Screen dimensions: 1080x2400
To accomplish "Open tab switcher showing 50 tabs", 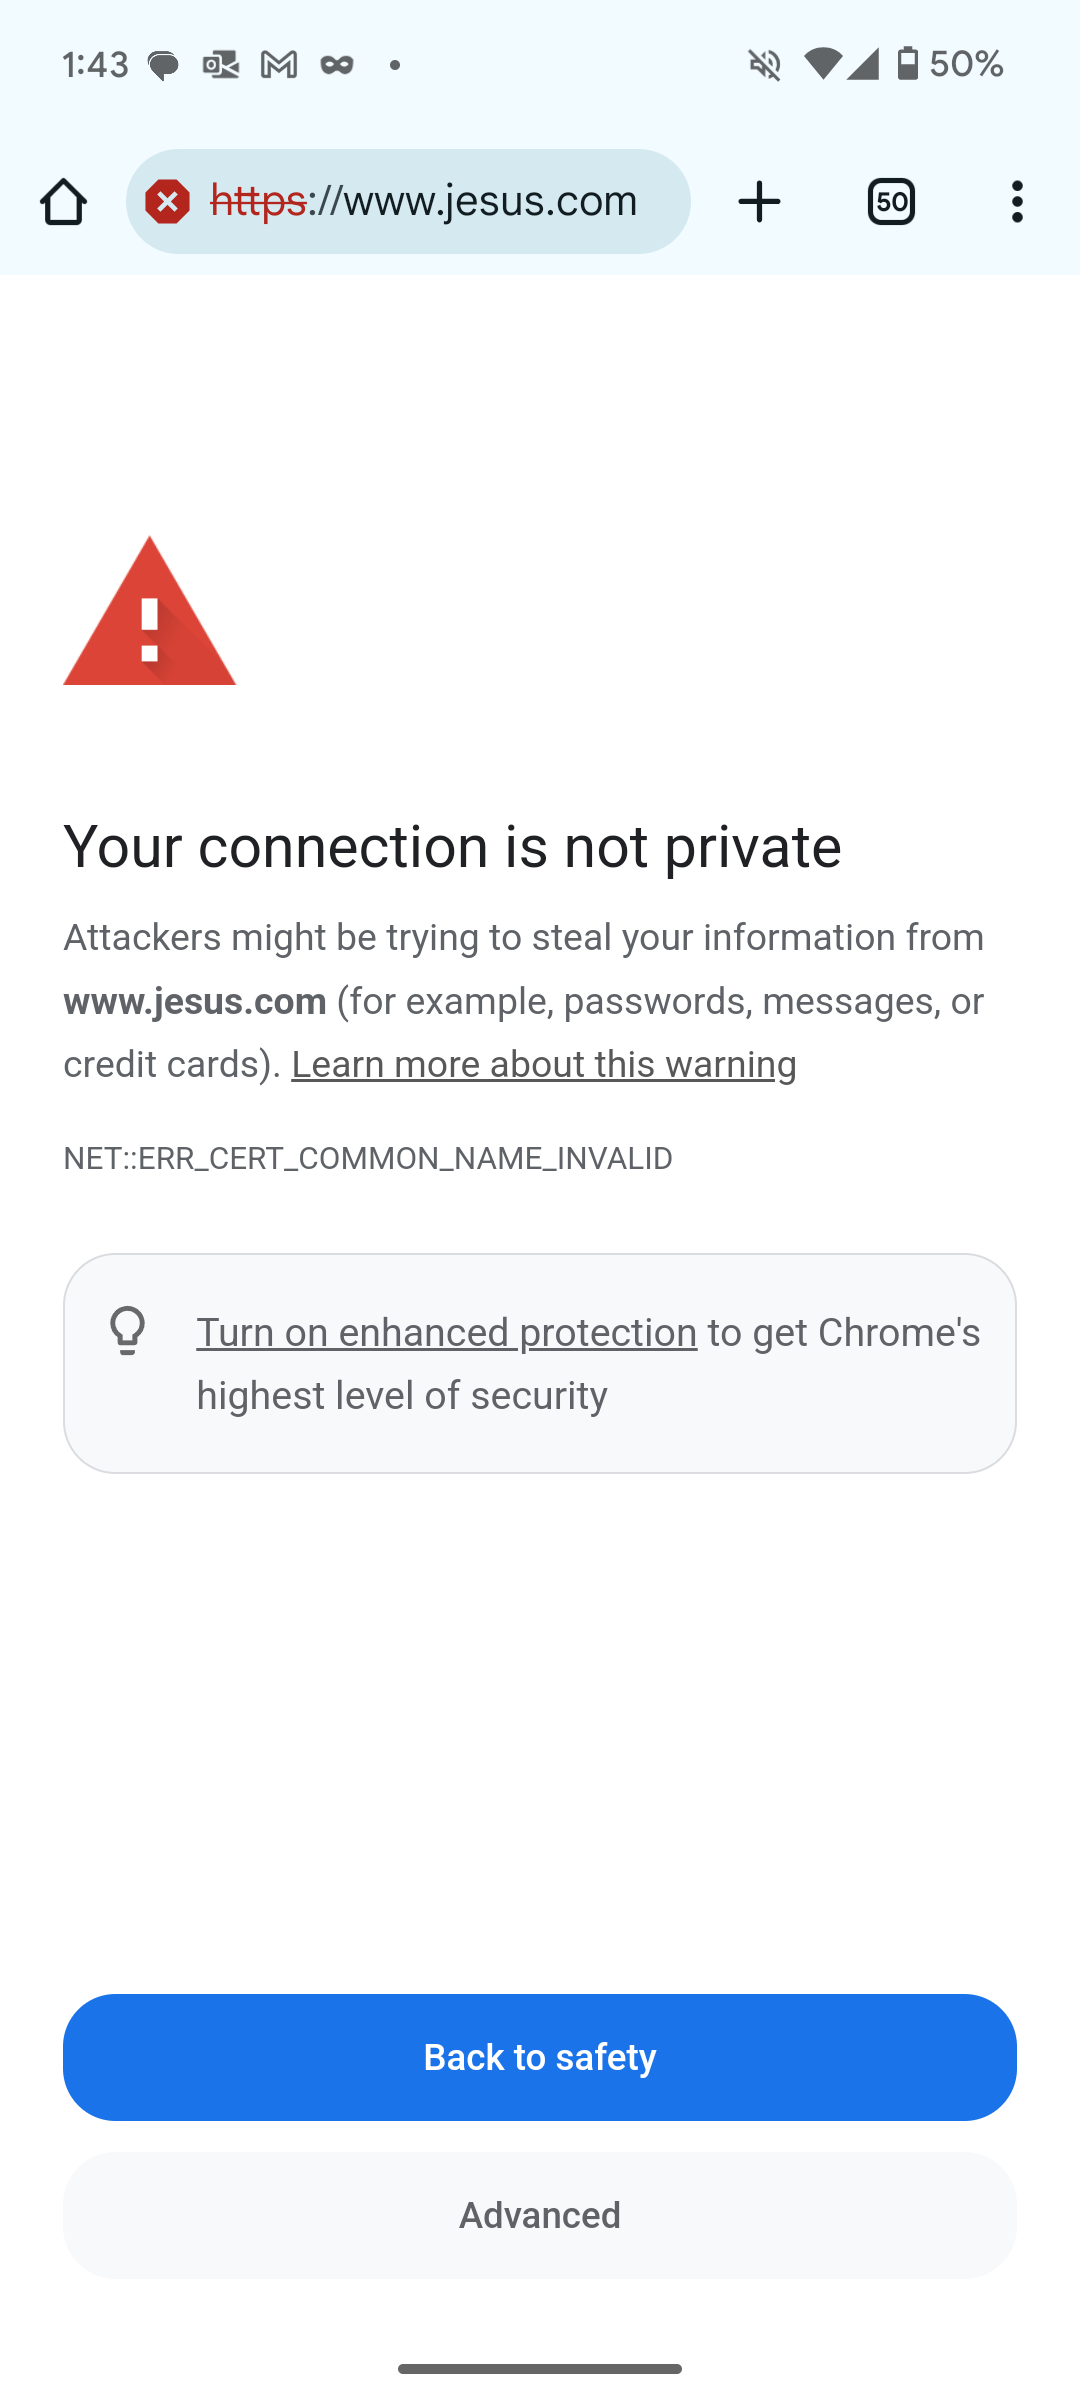I will [891, 203].
